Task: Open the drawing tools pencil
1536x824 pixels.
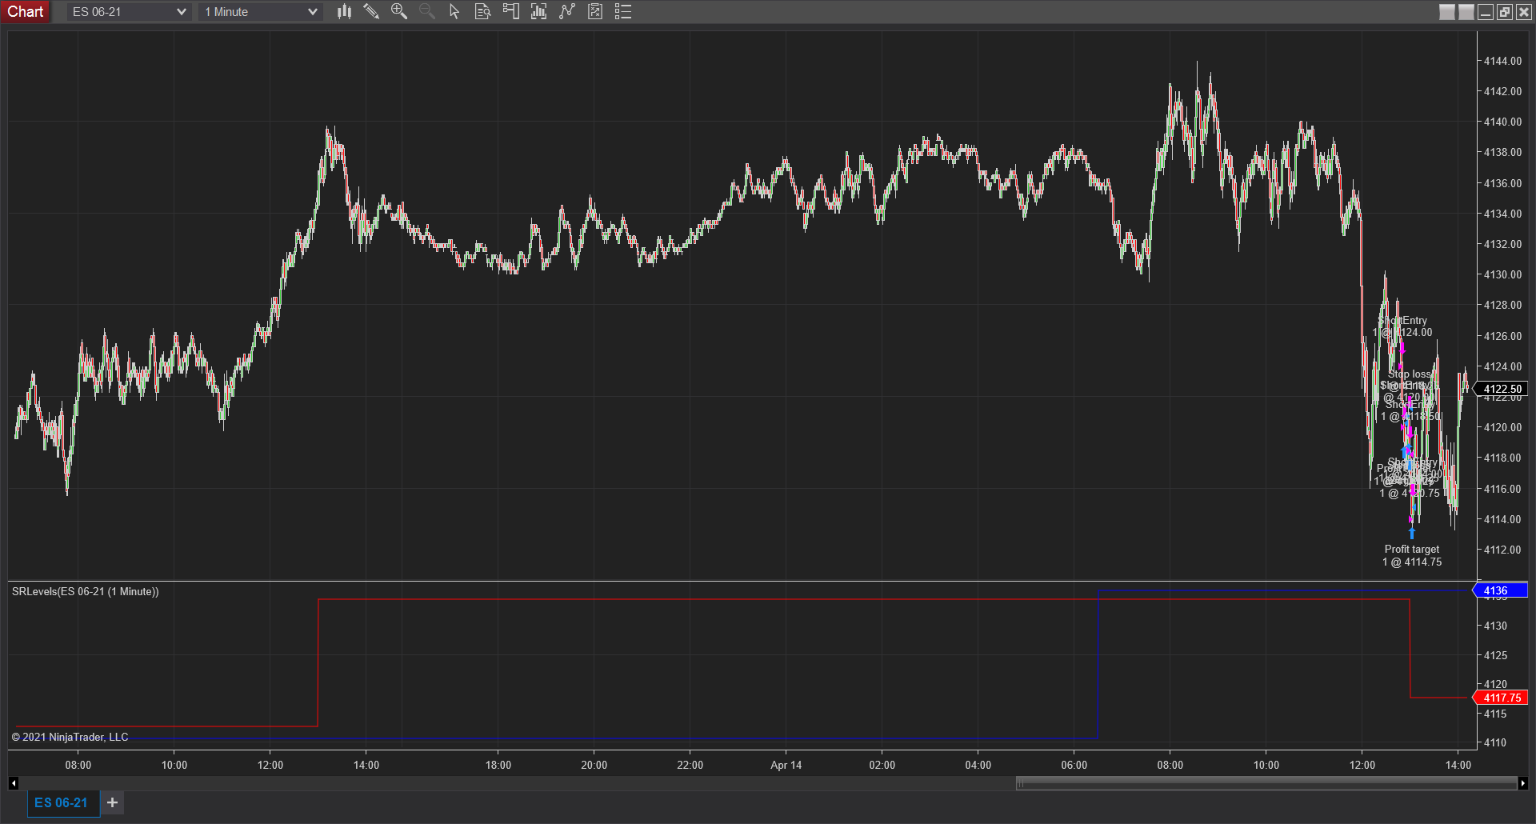Action: click(371, 12)
